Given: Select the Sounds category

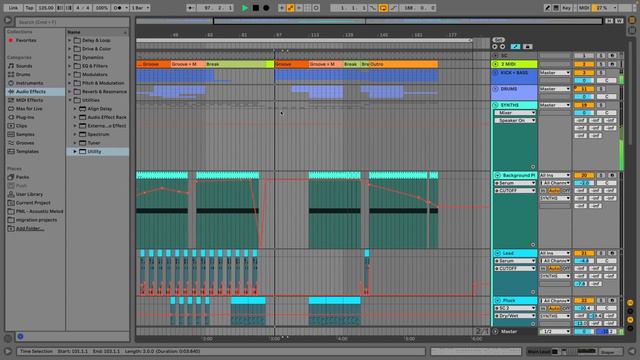Looking at the screenshot, I should click(x=24, y=66).
